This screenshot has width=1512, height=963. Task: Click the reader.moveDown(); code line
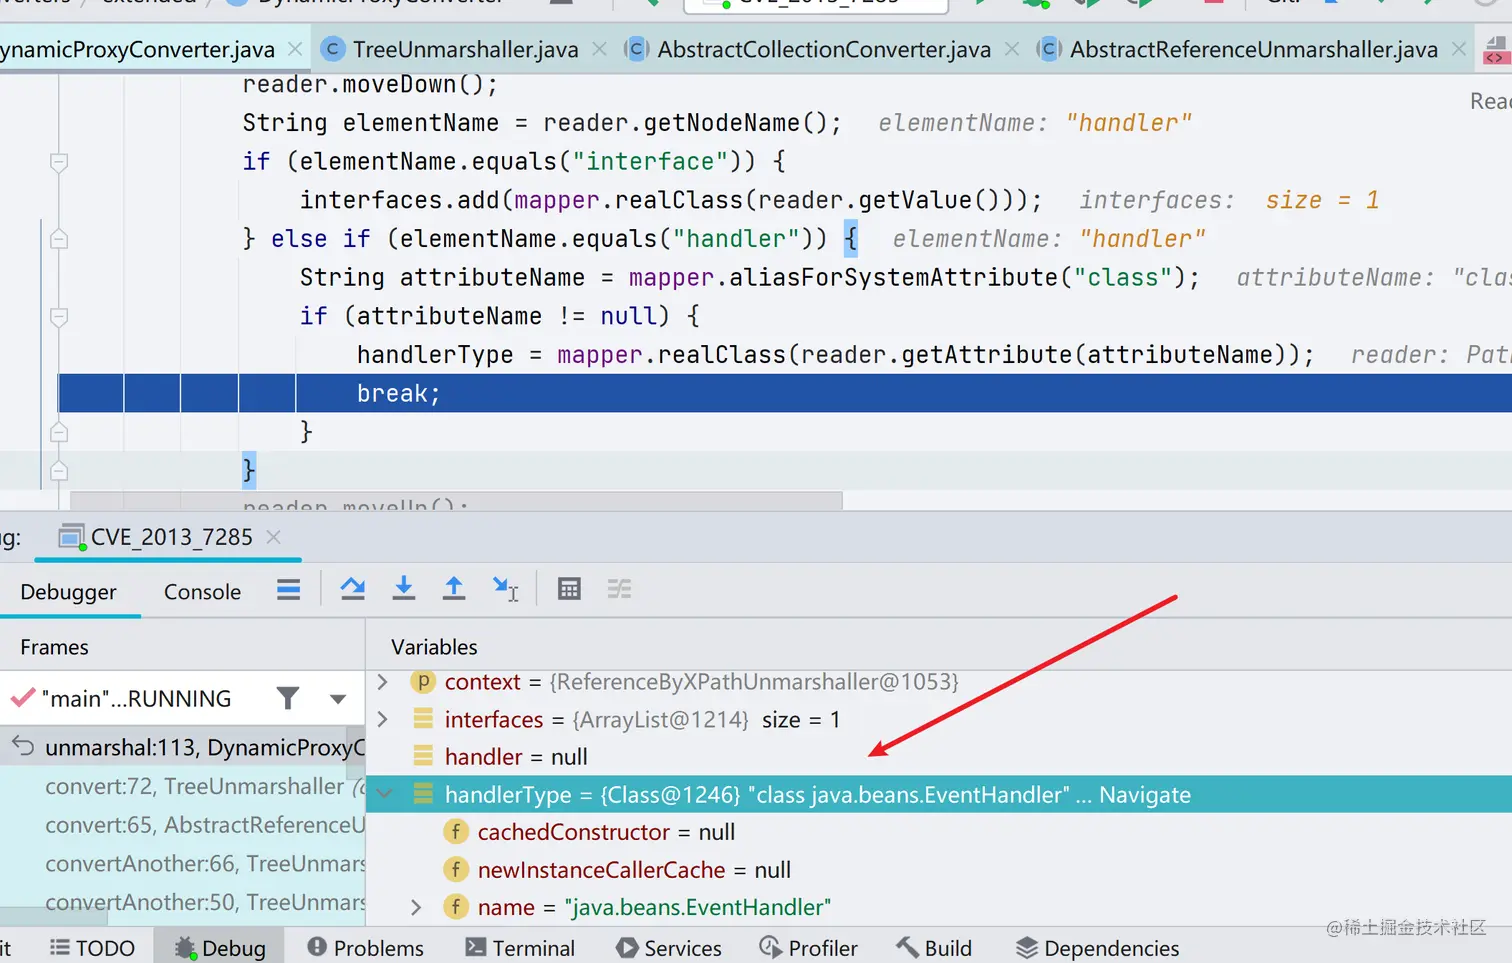coord(370,84)
